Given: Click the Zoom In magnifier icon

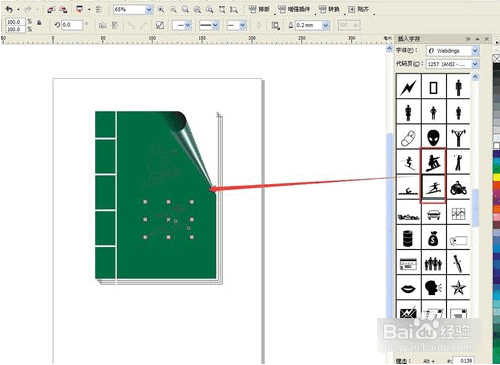Looking at the screenshot, I should tap(161, 9).
